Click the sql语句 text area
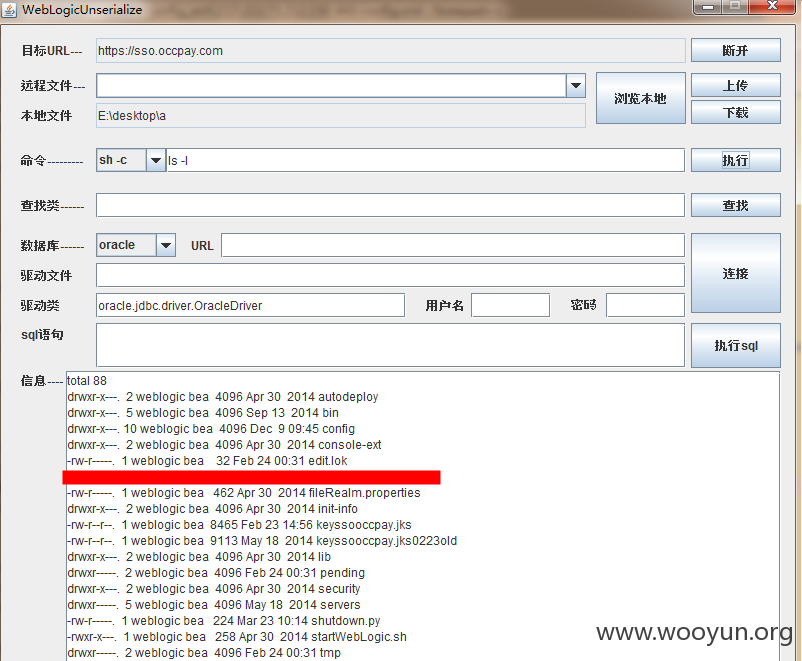 click(x=390, y=345)
